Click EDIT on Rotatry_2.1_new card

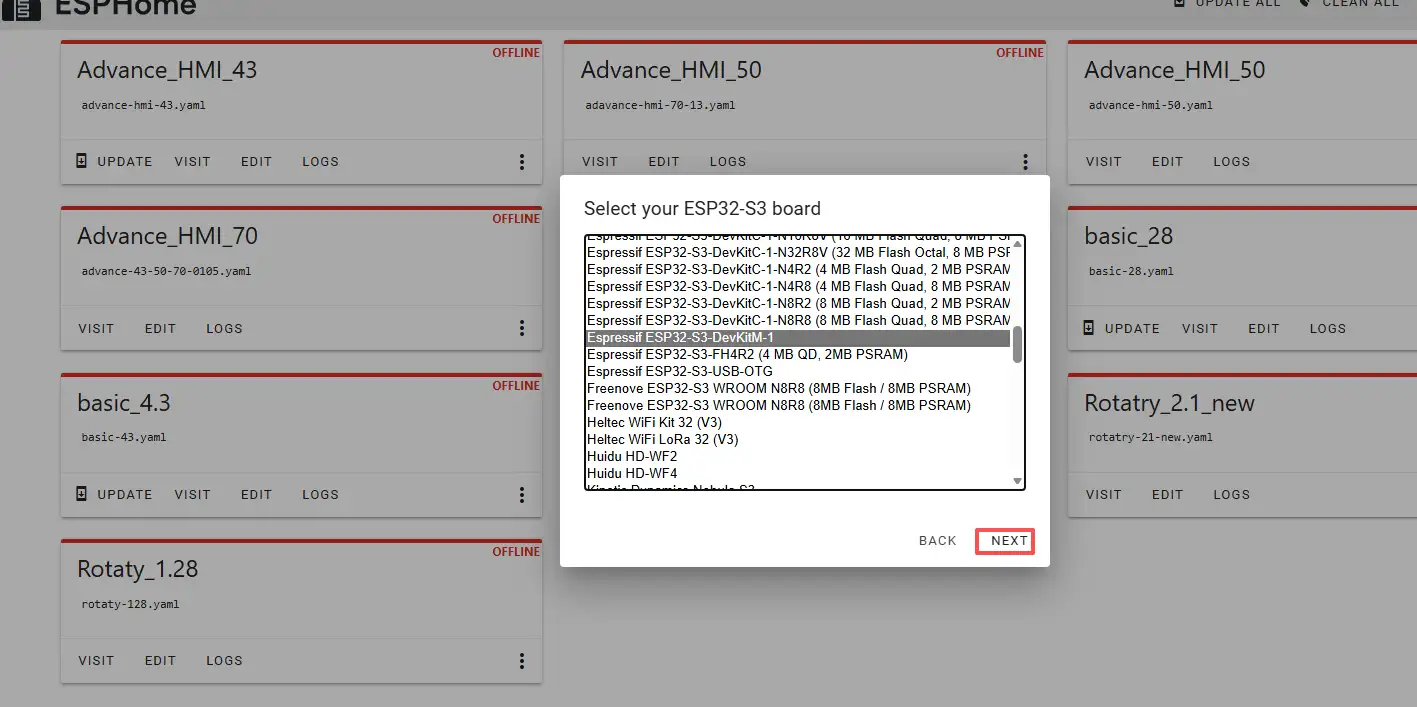tap(1167, 494)
